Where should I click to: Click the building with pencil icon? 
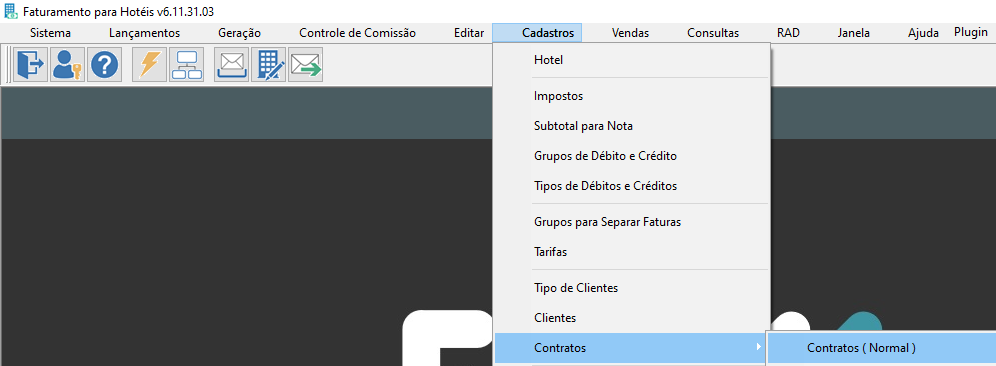pyautogui.click(x=269, y=65)
